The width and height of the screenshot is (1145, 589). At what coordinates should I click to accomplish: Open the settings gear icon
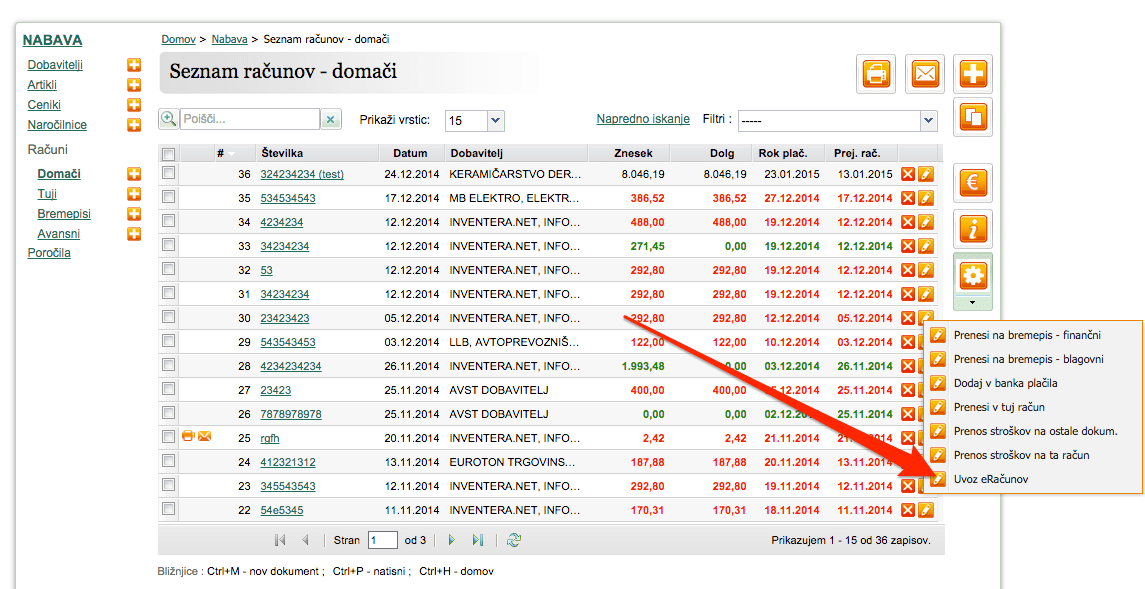point(973,276)
